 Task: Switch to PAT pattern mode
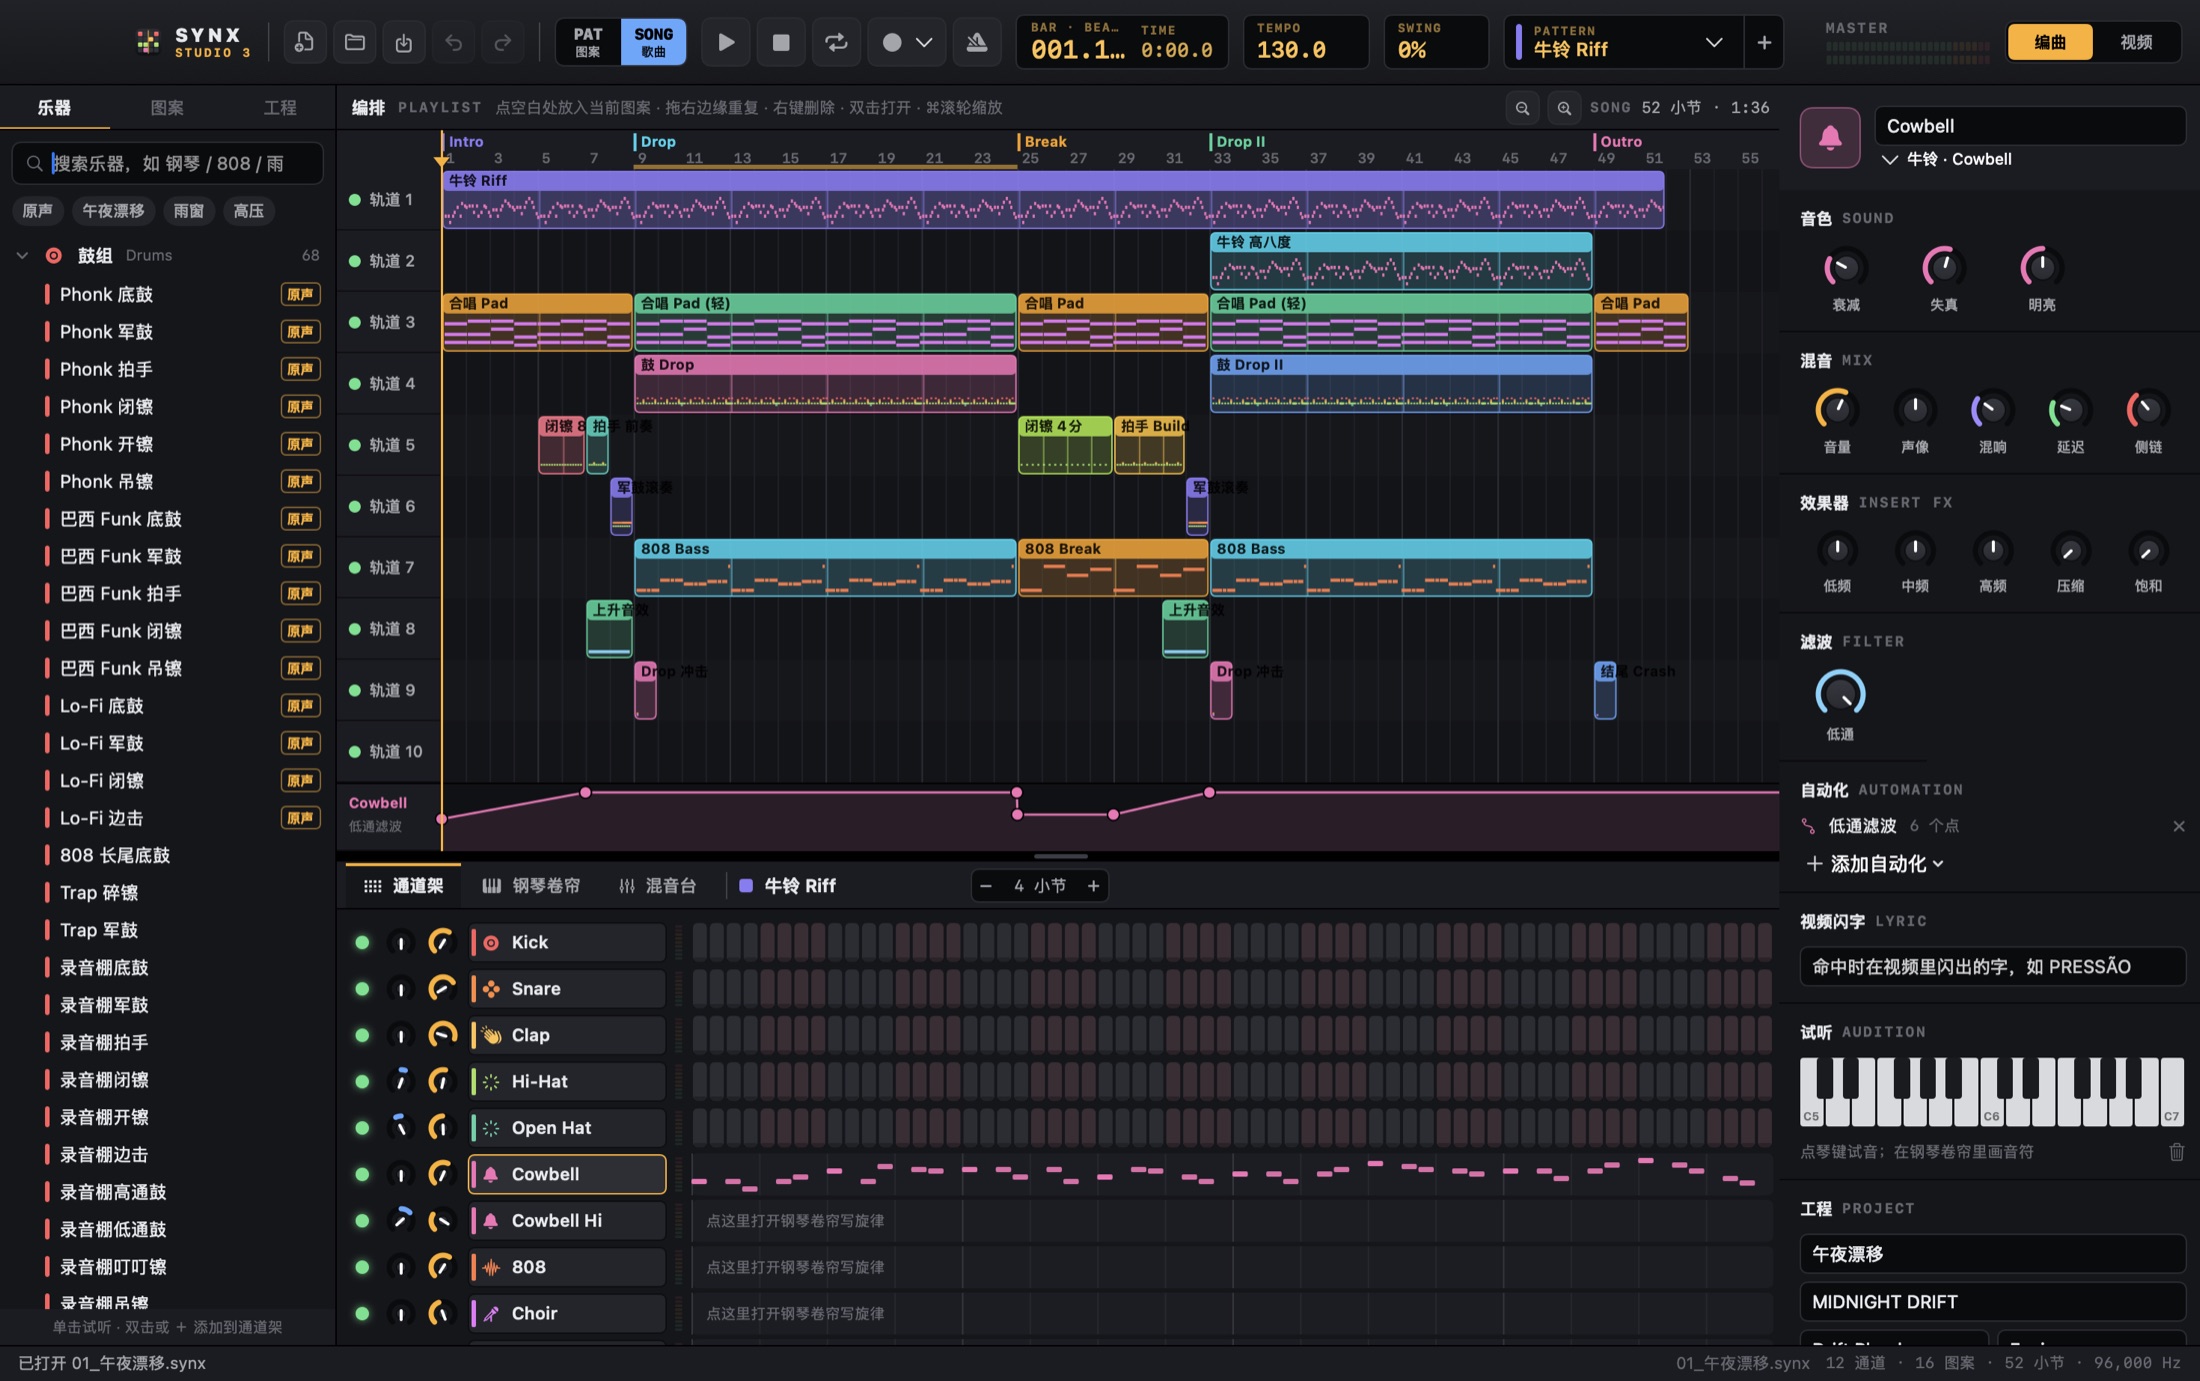pyautogui.click(x=588, y=42)
